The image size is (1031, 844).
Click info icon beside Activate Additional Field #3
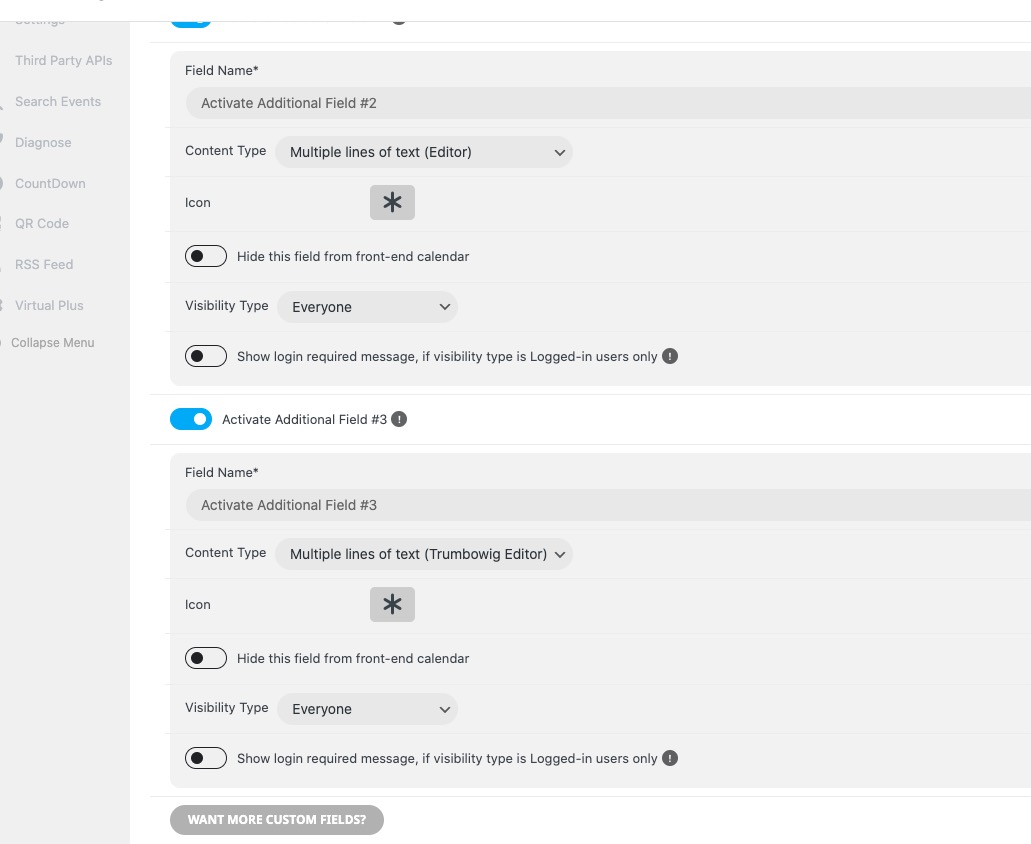399,419
